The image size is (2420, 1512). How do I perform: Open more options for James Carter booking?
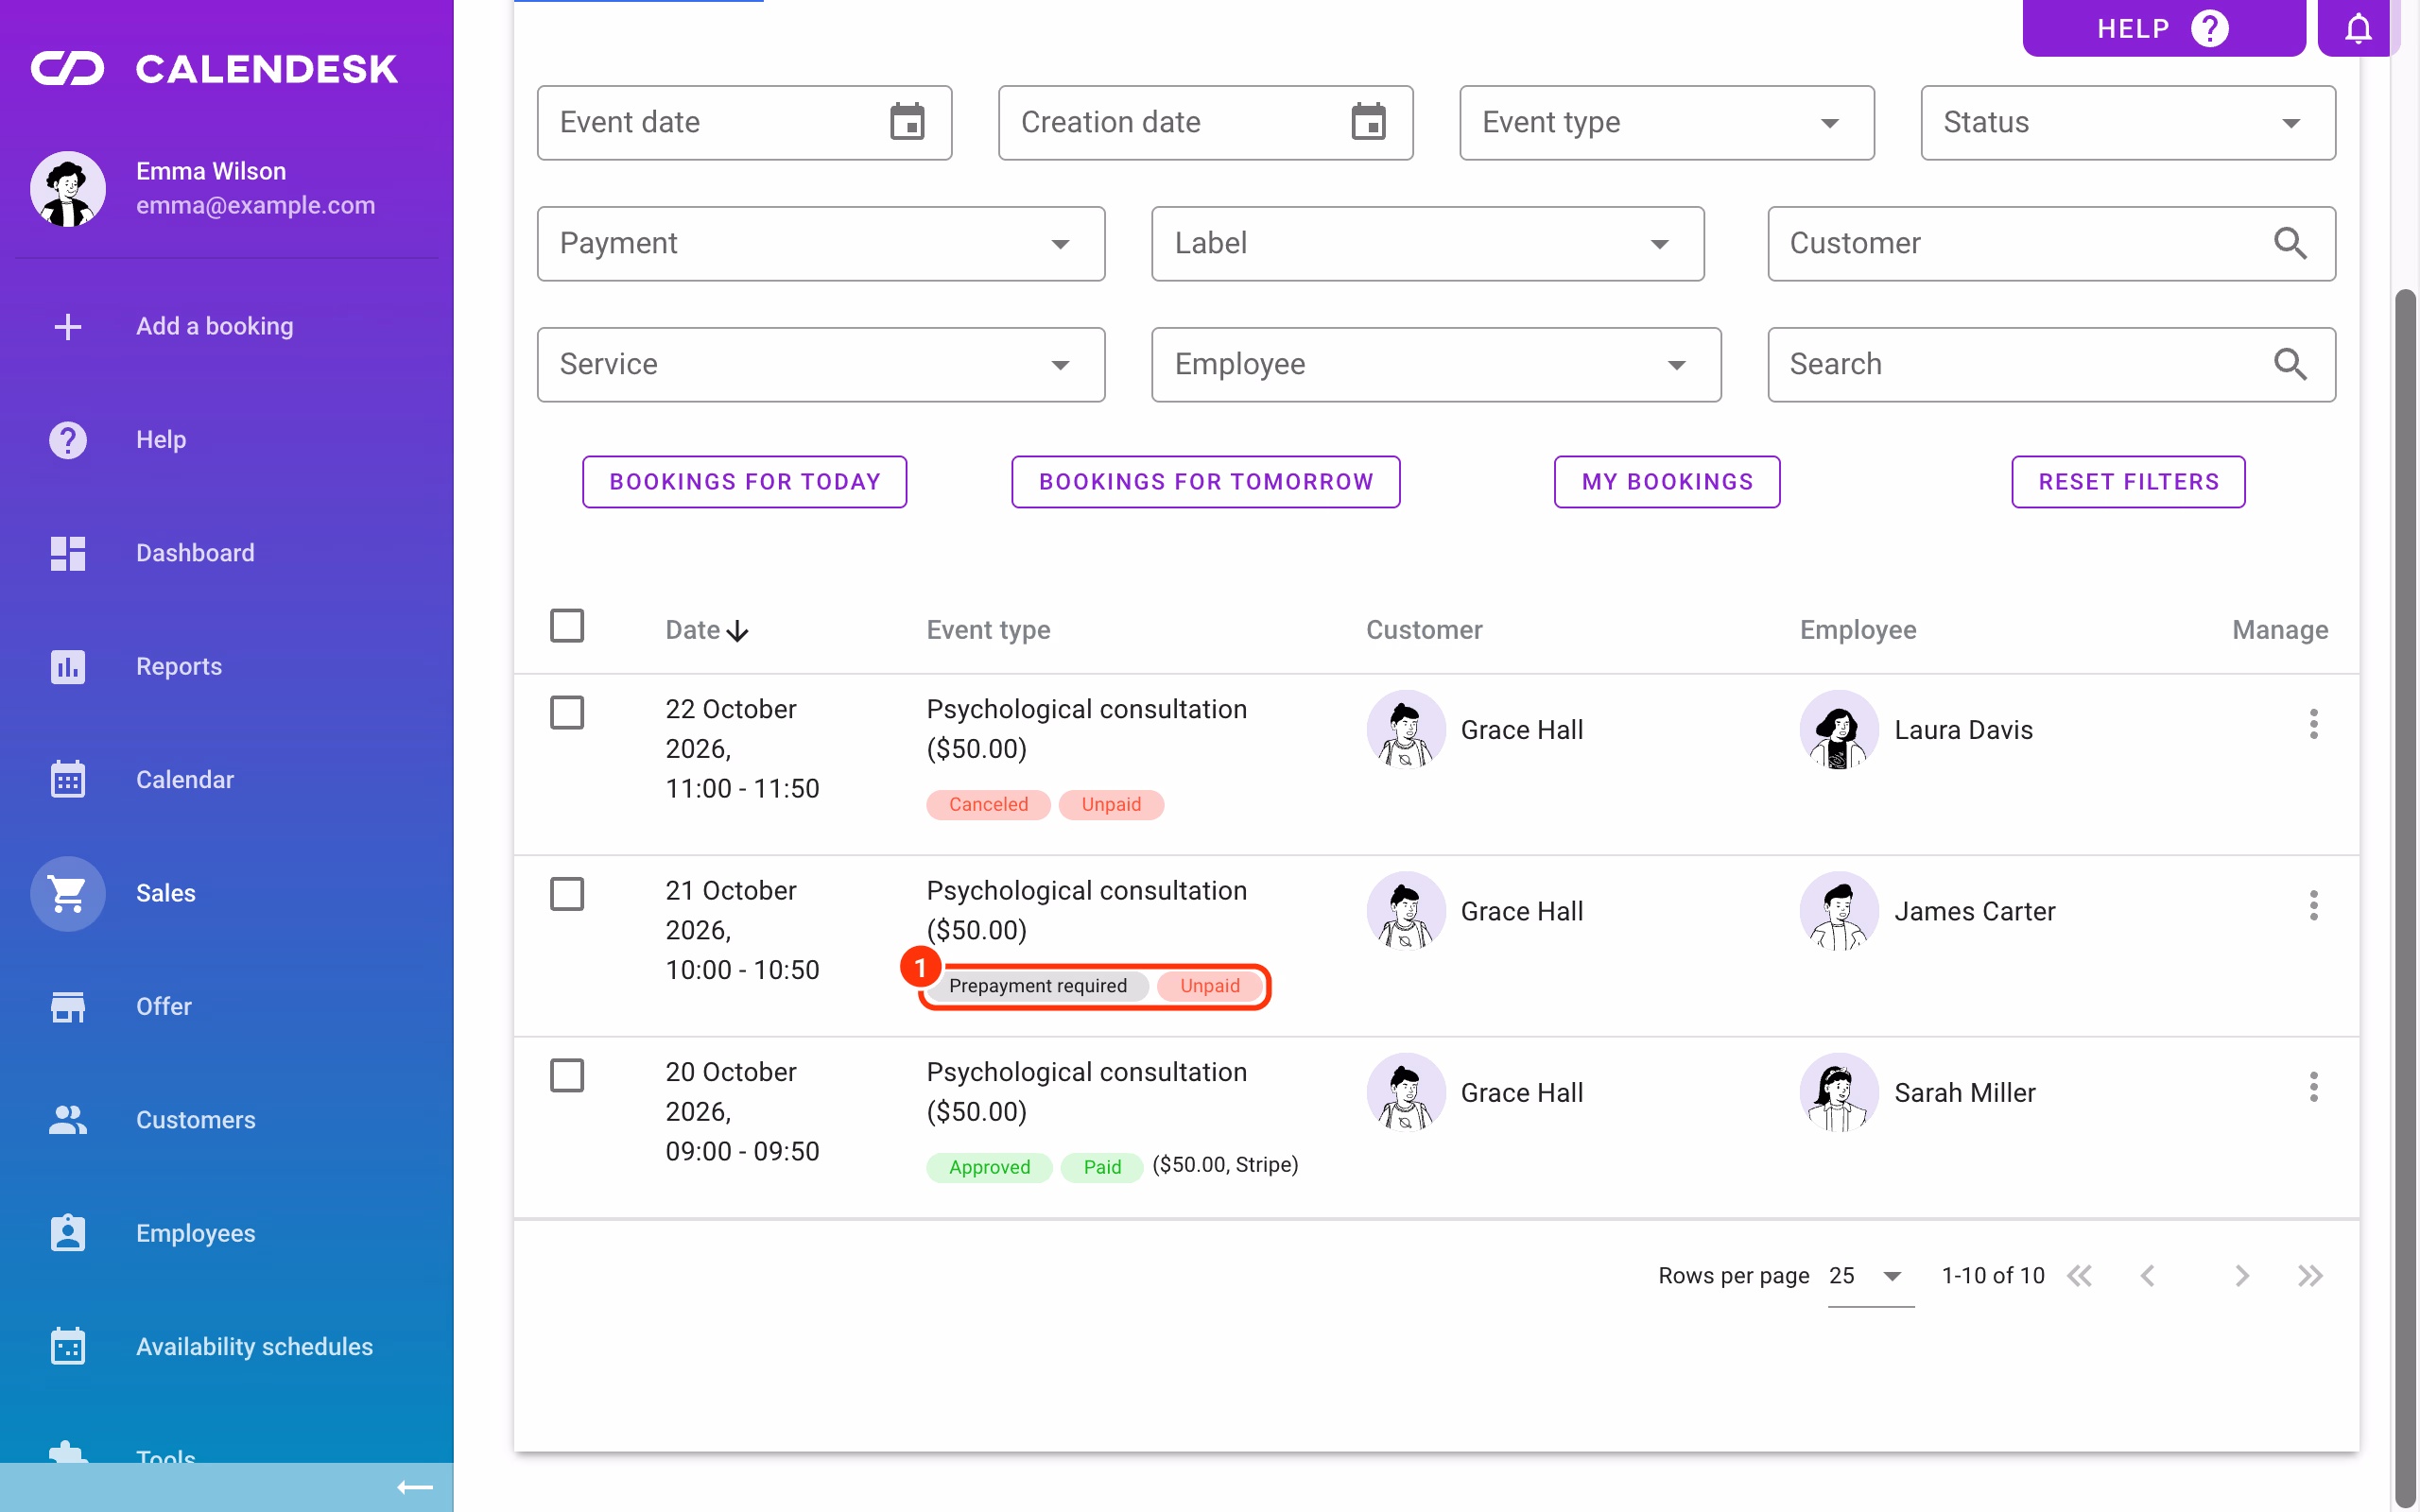[2313, 906]
